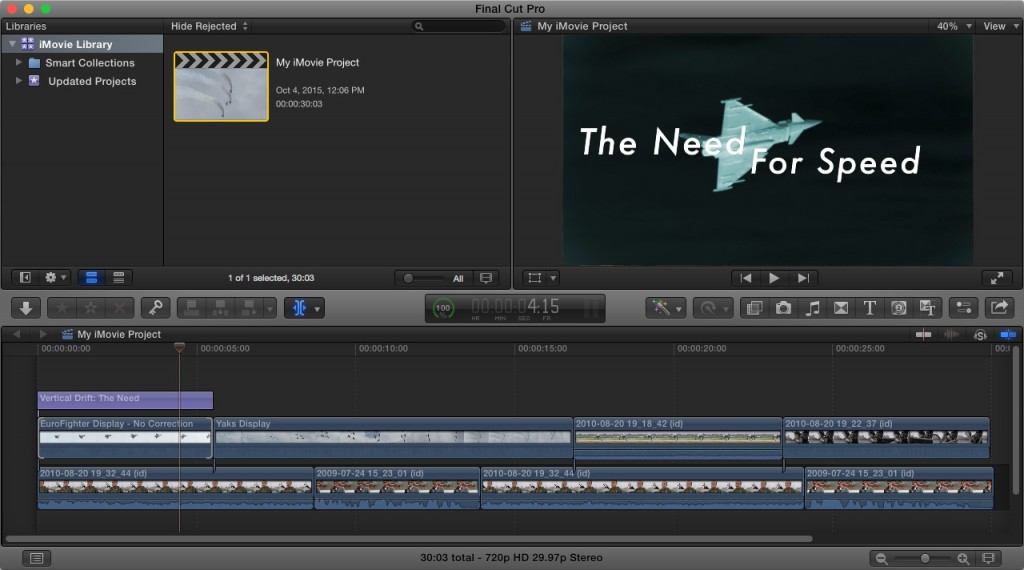This screenshot has height=570, width=1024.
Task: Go back in timeline history arrow
Action: pos(17,334)
